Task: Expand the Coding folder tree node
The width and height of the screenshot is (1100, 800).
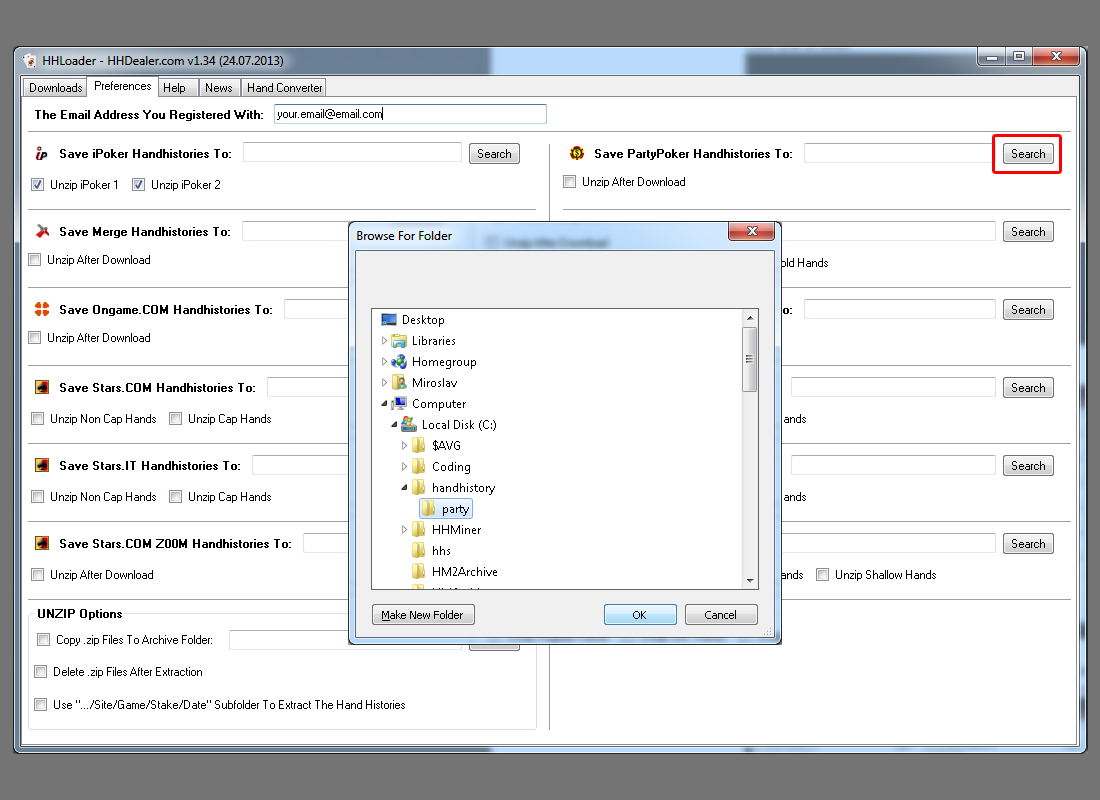Action: pyautogui.click(x=405, y=467)
